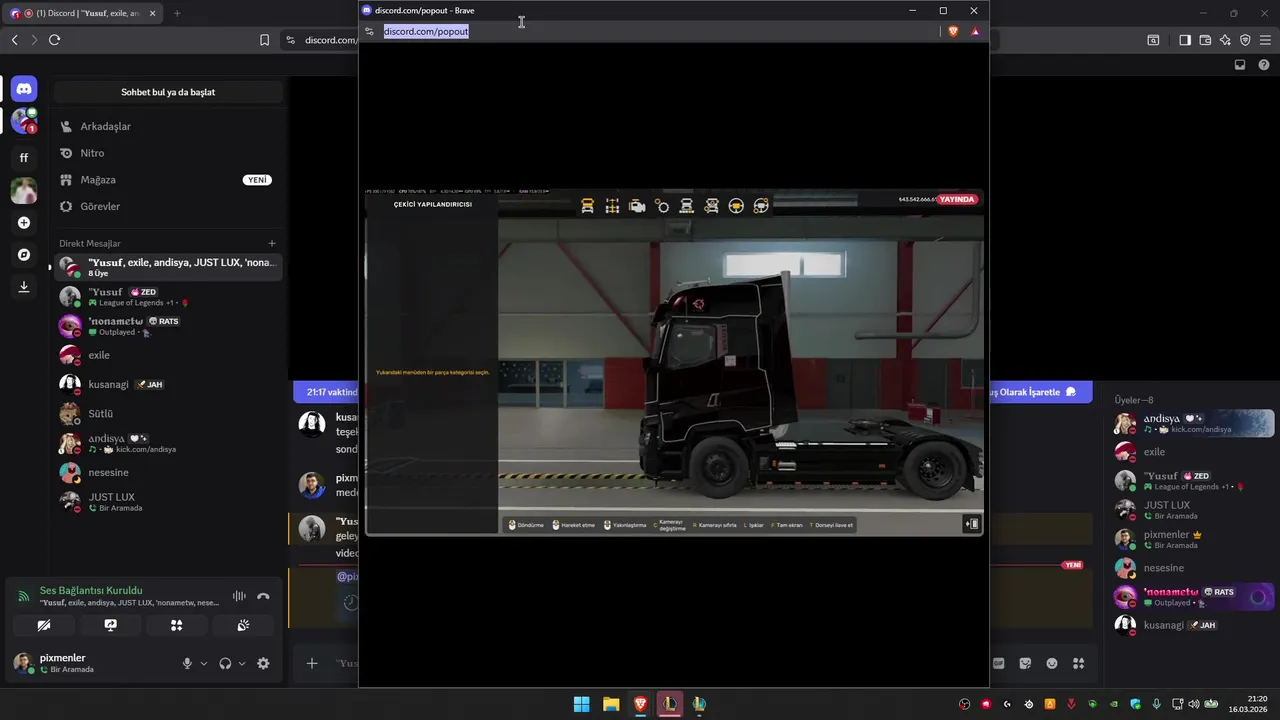Viewport: 1280px width, 720px height.
Task: Click pixmenler in members list
Action: 1193,540
